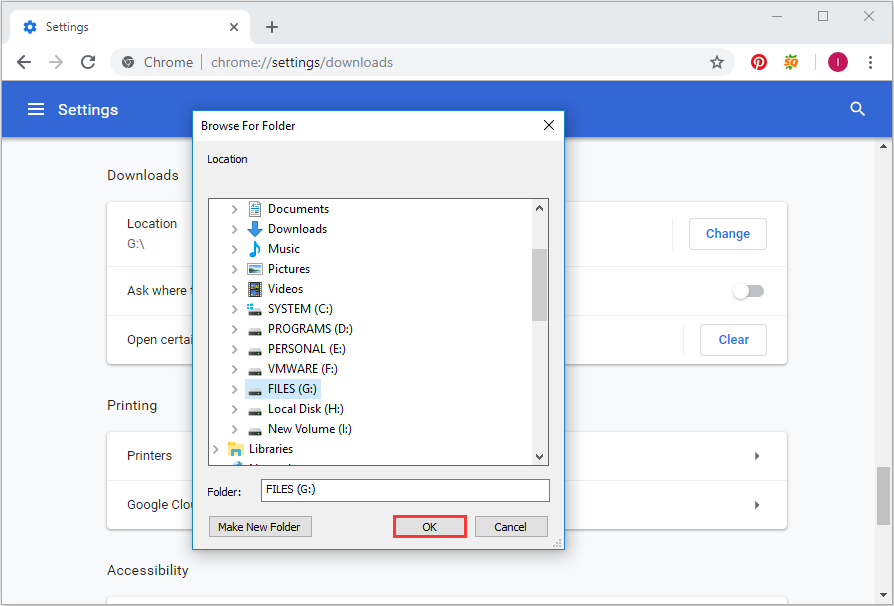Expand the Libraries tree node
894x606 pixels.
coord(216,449)
